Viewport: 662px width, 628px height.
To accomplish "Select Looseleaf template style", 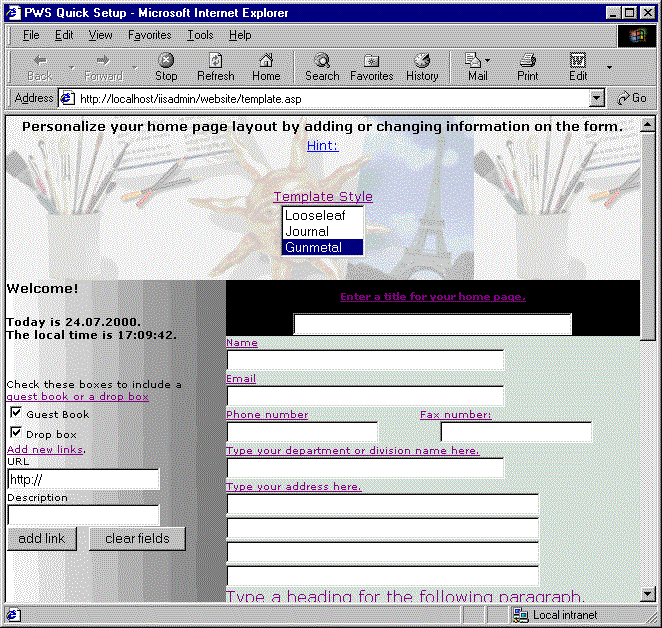I will click(323, 215).
